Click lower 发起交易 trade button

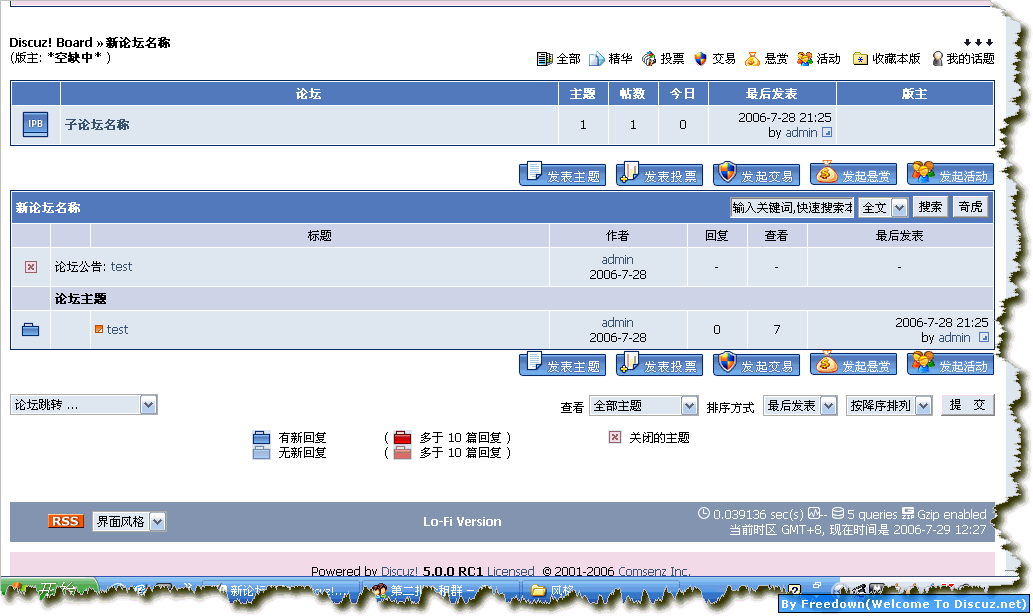(756, 364)
